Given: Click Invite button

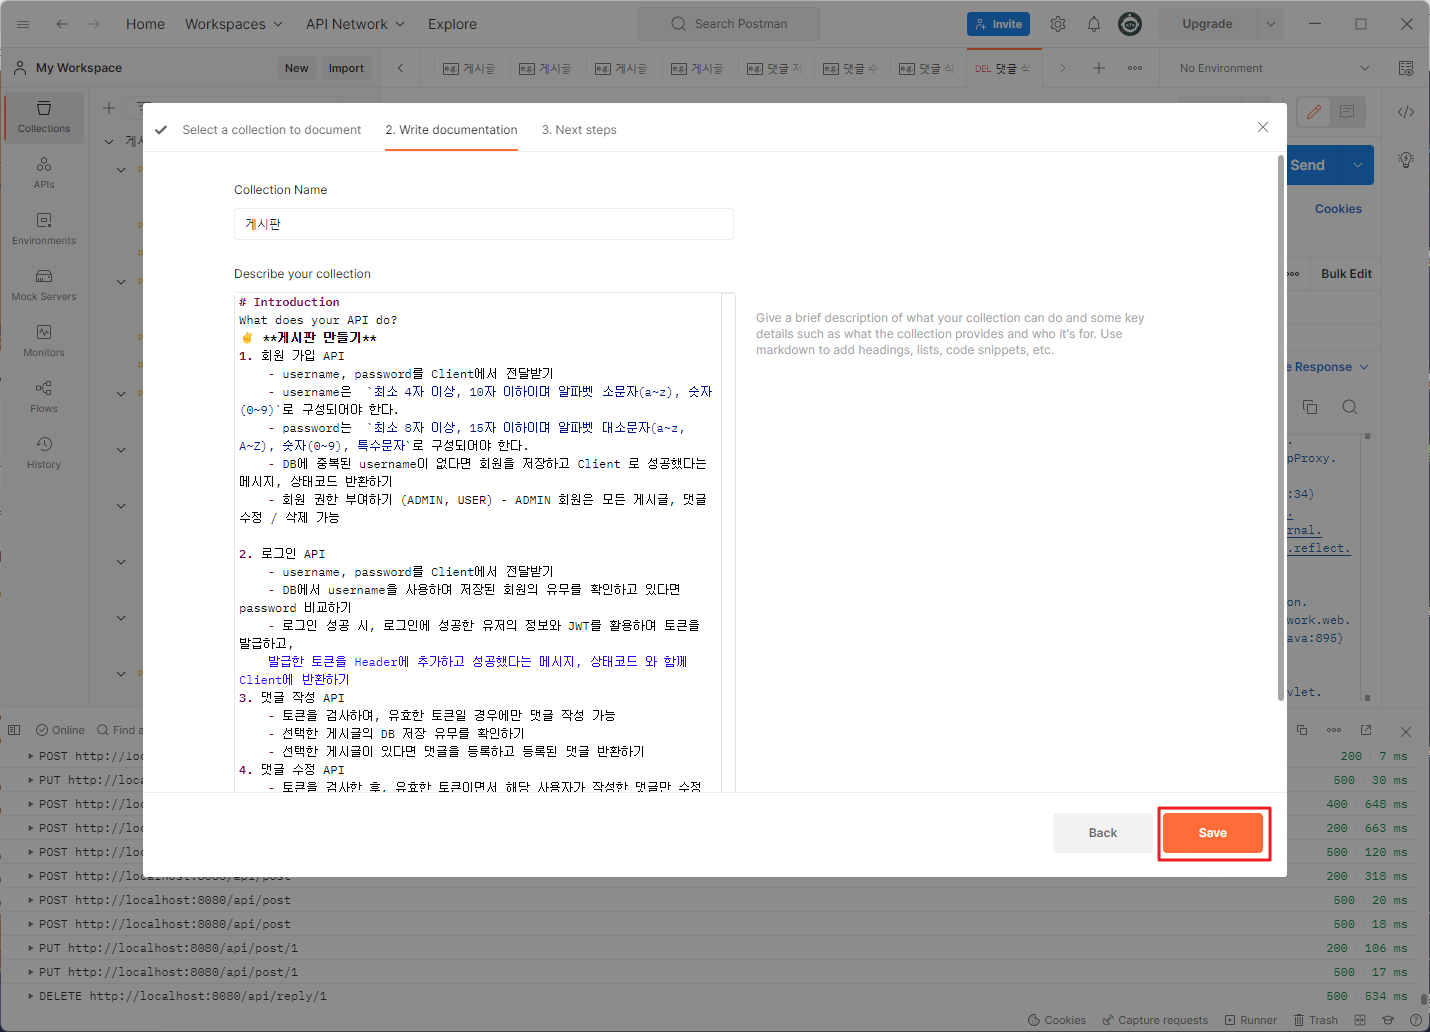Looking at the screenshot, I should click(998, 24).
